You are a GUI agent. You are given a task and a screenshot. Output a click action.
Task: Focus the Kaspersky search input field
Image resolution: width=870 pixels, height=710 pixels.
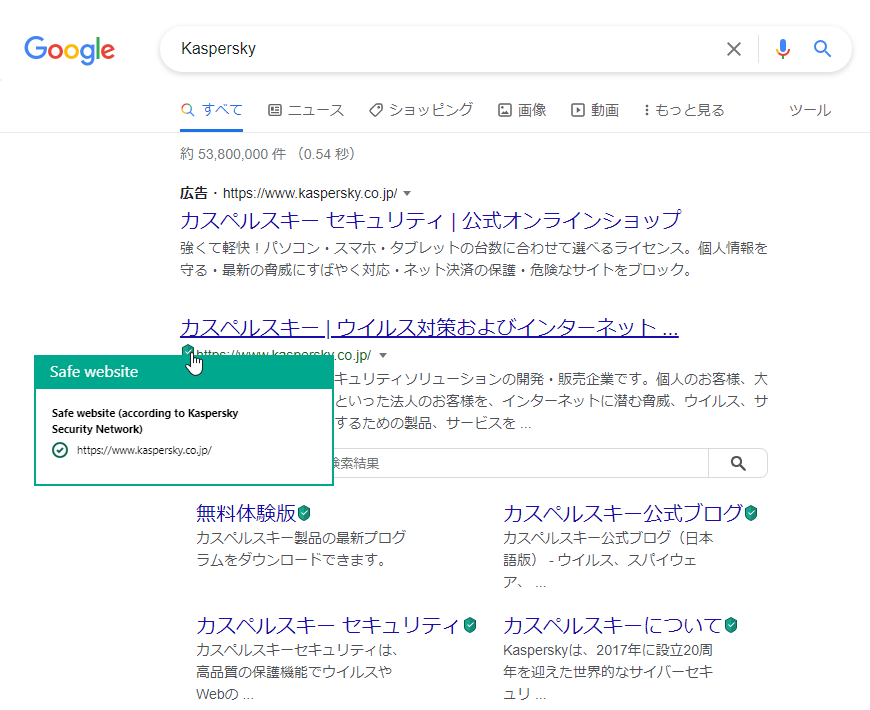tap(444, 49)
